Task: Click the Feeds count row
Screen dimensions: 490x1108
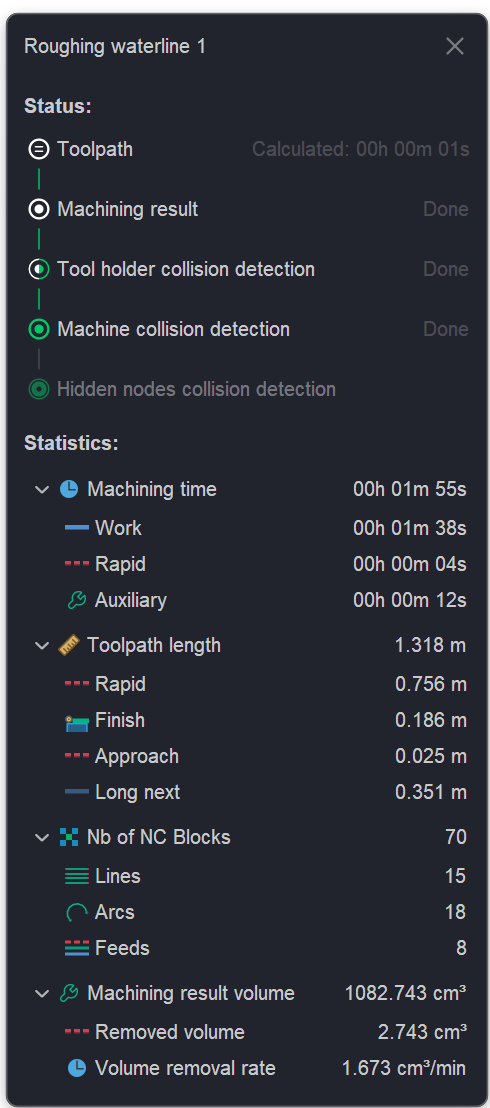Action: [x=266, y=948]
